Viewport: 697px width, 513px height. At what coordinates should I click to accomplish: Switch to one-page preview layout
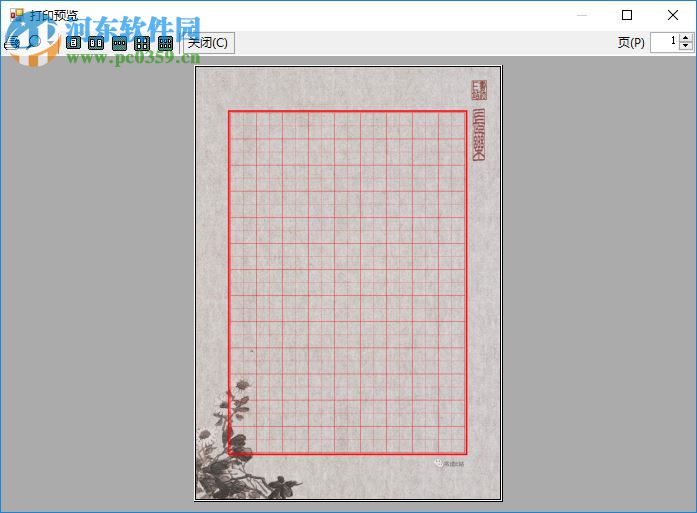point(73,43)
